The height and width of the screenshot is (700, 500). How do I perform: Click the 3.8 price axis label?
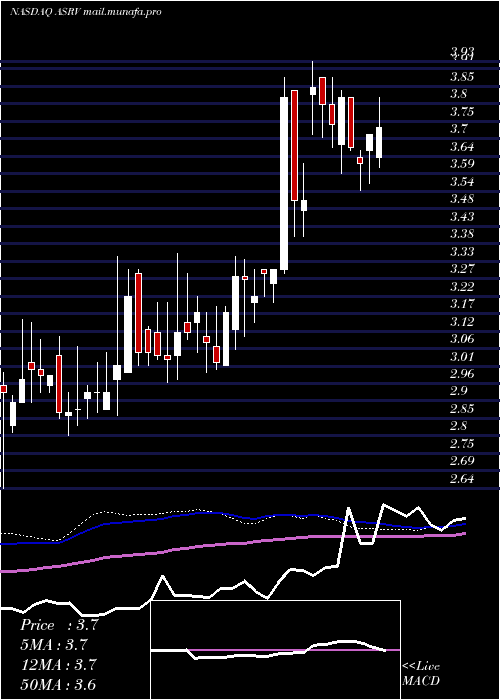pos(459,94)
